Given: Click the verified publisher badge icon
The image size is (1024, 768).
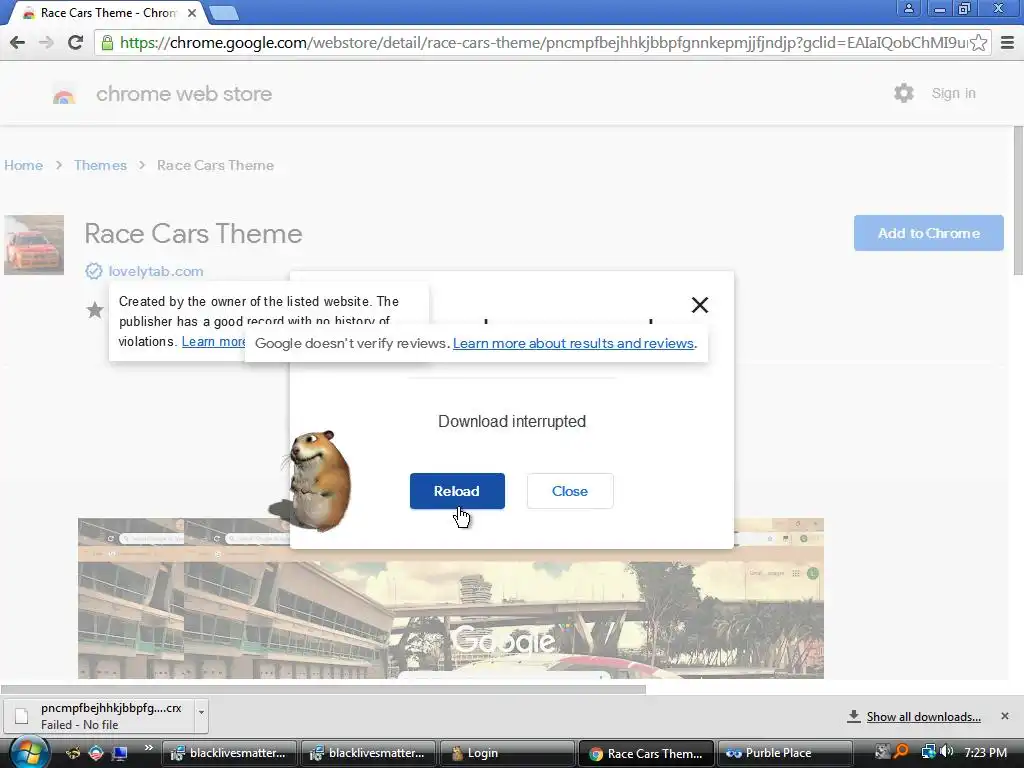Looking at the screenshot, I should pyautogui.click(x=94, y=271).
